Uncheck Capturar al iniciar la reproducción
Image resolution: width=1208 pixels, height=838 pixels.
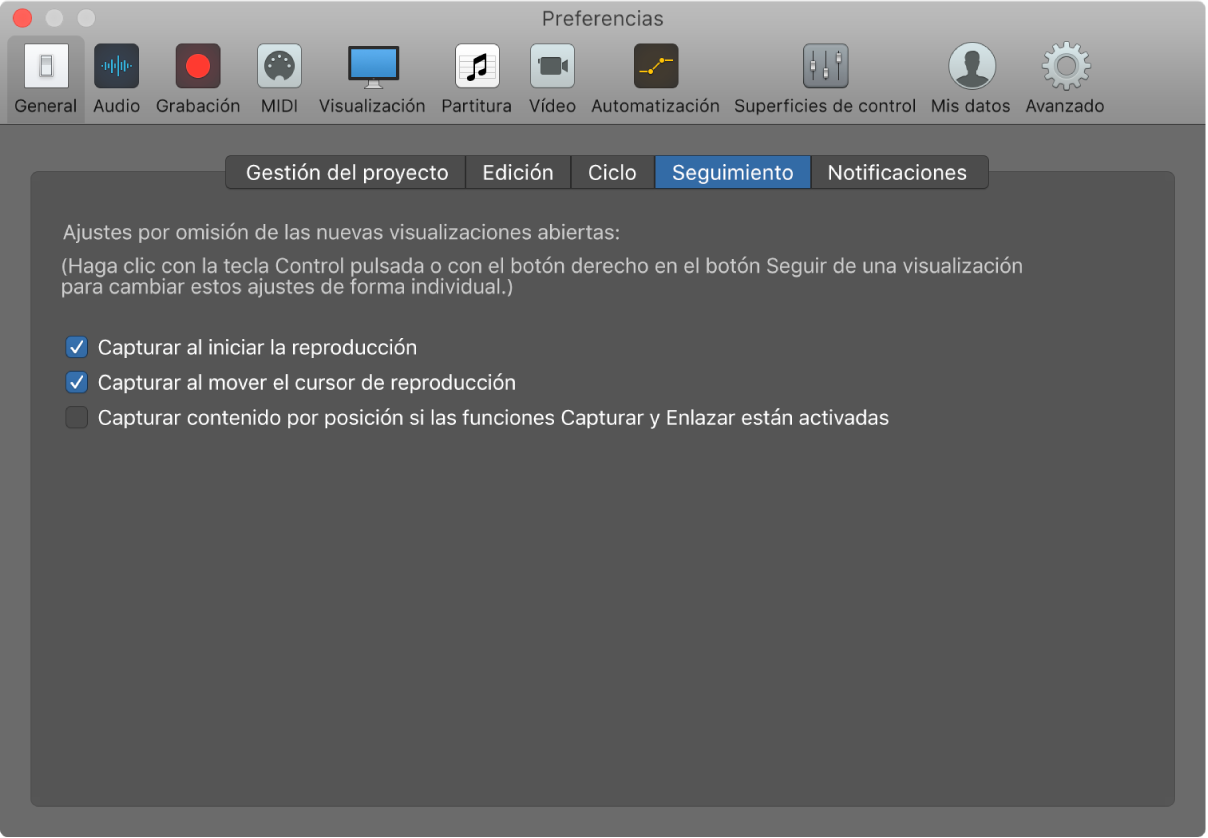point(77,348)
